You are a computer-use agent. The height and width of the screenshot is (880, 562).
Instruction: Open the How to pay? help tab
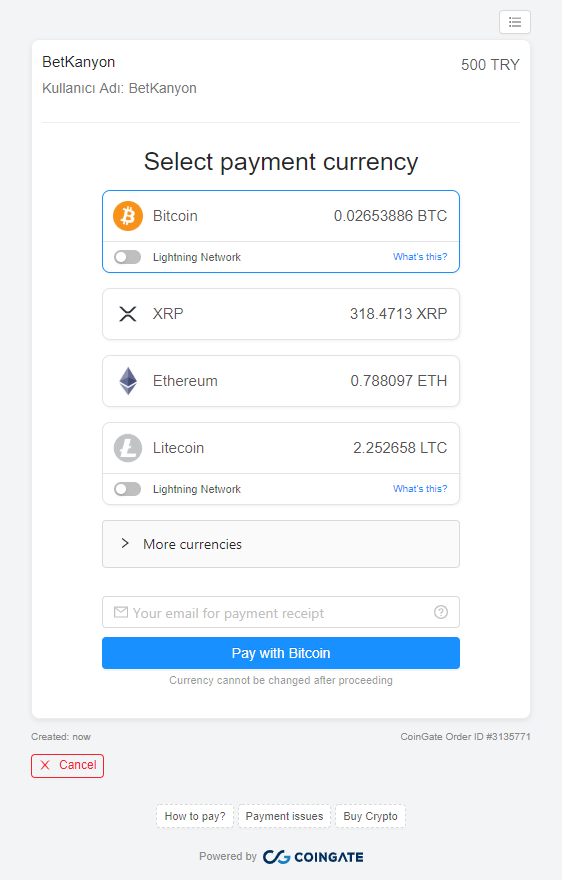click(x=195, y=816)
